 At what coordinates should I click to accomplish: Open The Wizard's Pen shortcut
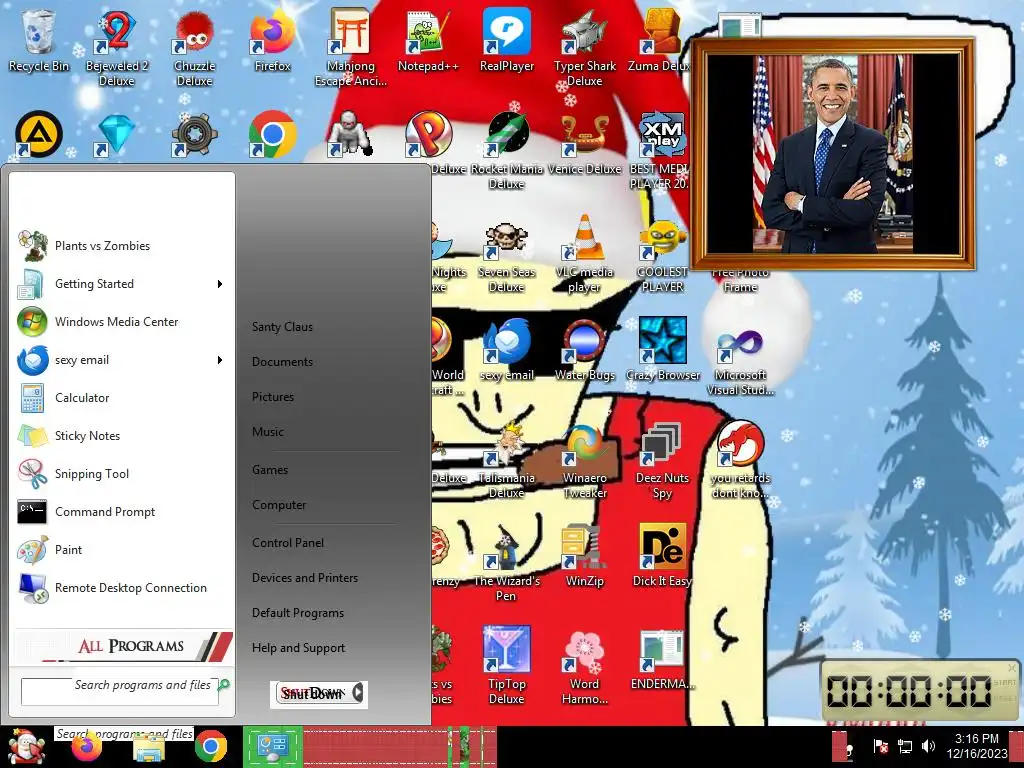[x=507, y=564]
